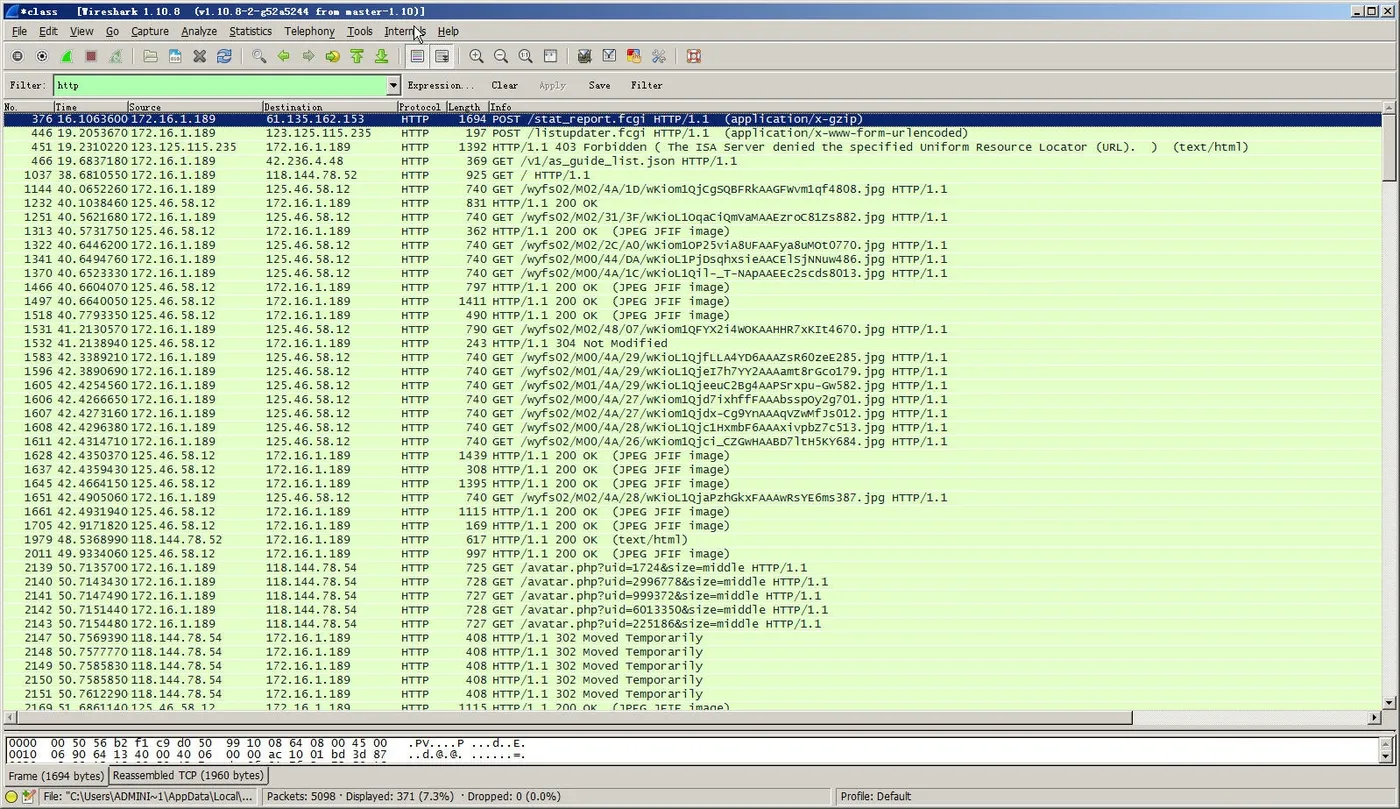1400x809 pixels.
Task: Open the Telephony menu
Action: [309, 31]
